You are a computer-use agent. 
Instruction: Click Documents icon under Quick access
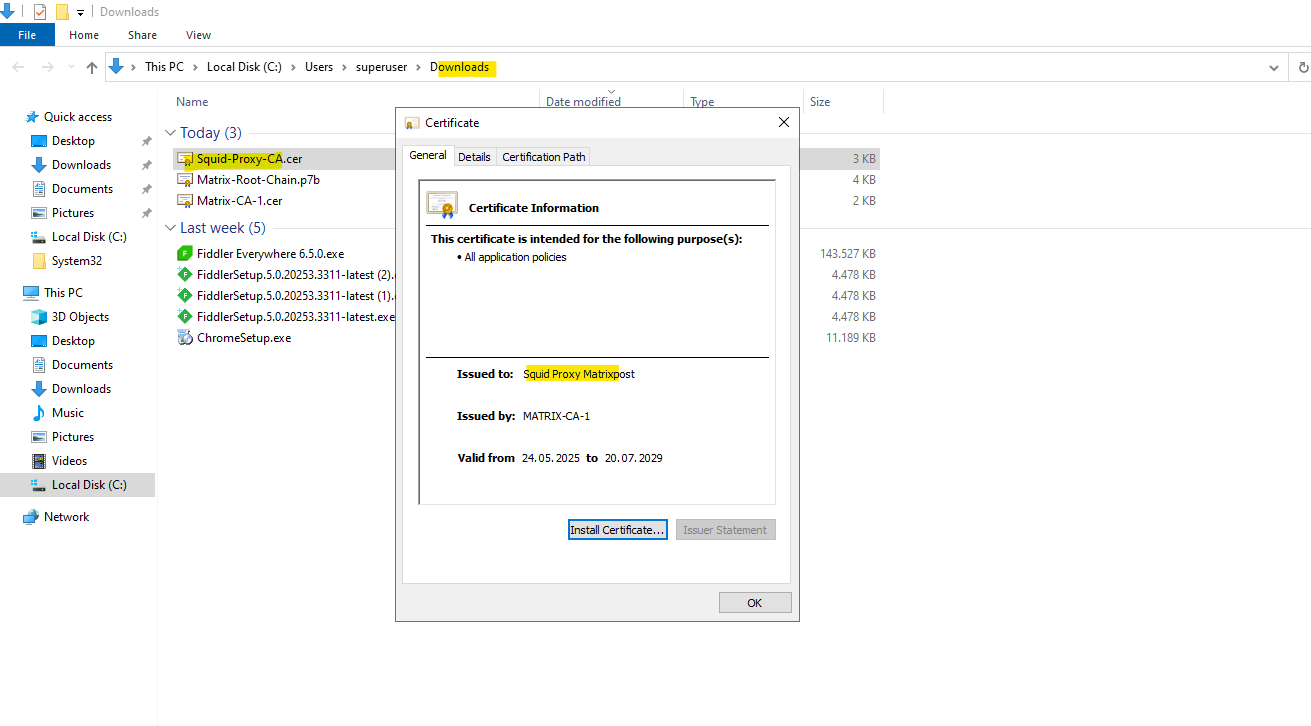pos(39,189)
